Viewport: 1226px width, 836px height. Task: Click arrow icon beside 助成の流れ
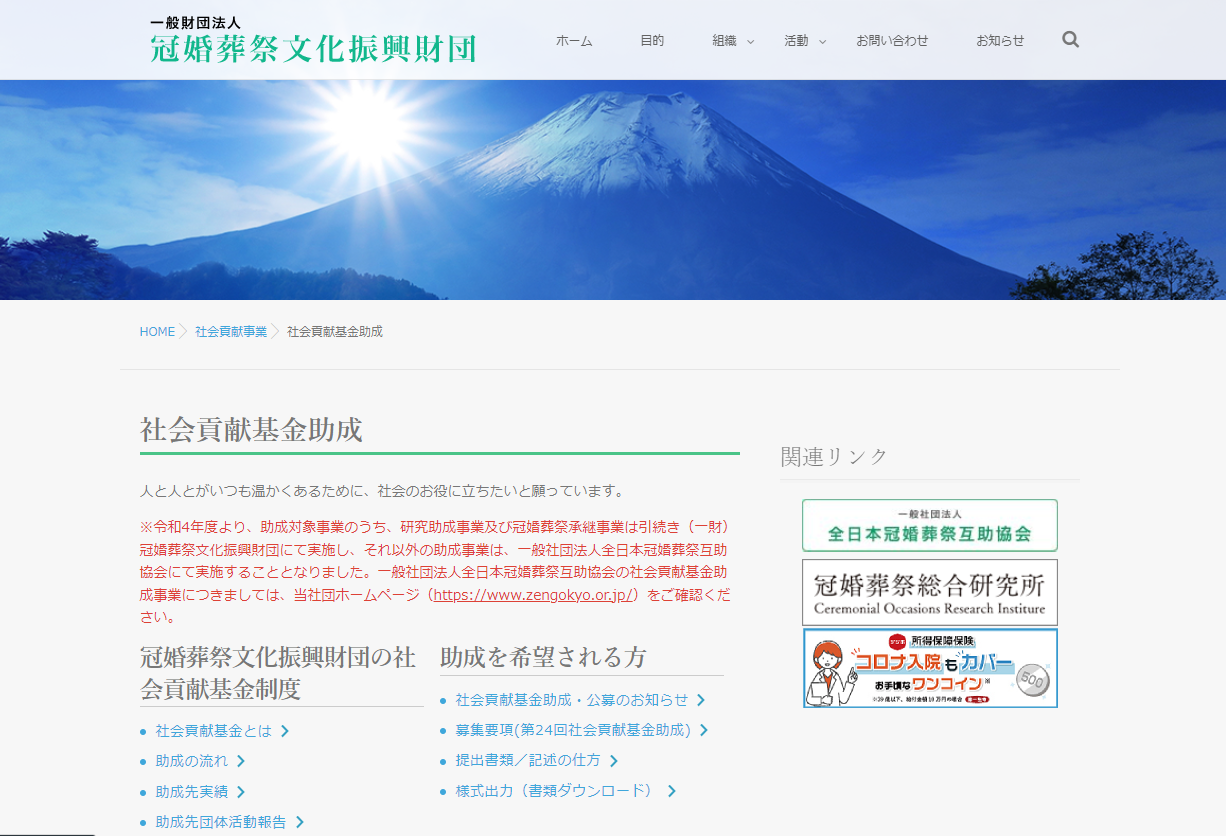(x=241, y=761)
